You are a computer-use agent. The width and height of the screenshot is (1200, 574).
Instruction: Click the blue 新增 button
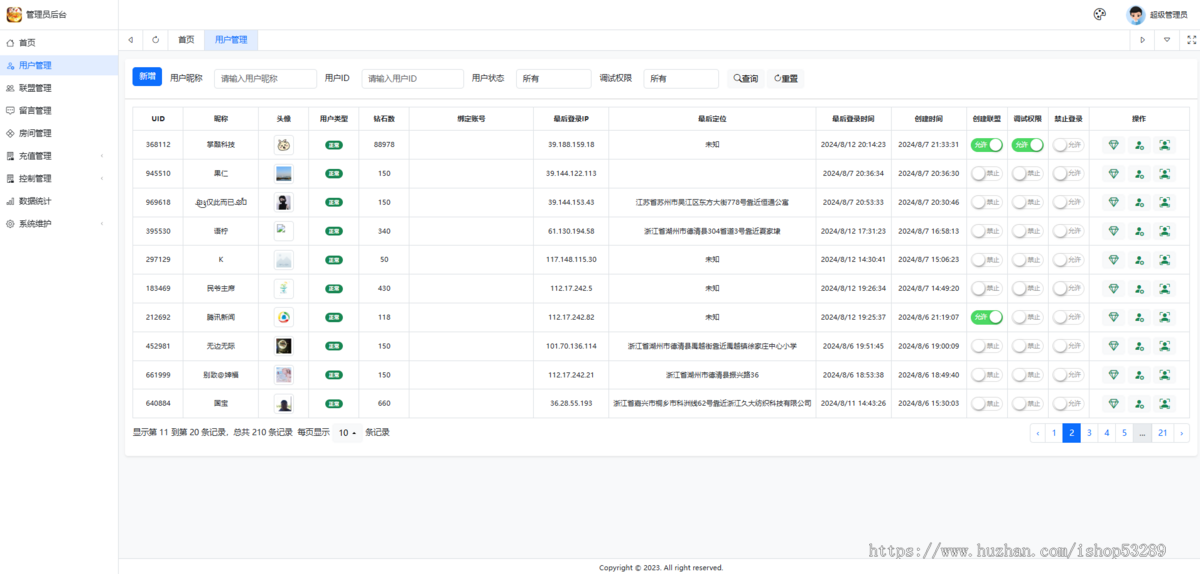(147, 77)
